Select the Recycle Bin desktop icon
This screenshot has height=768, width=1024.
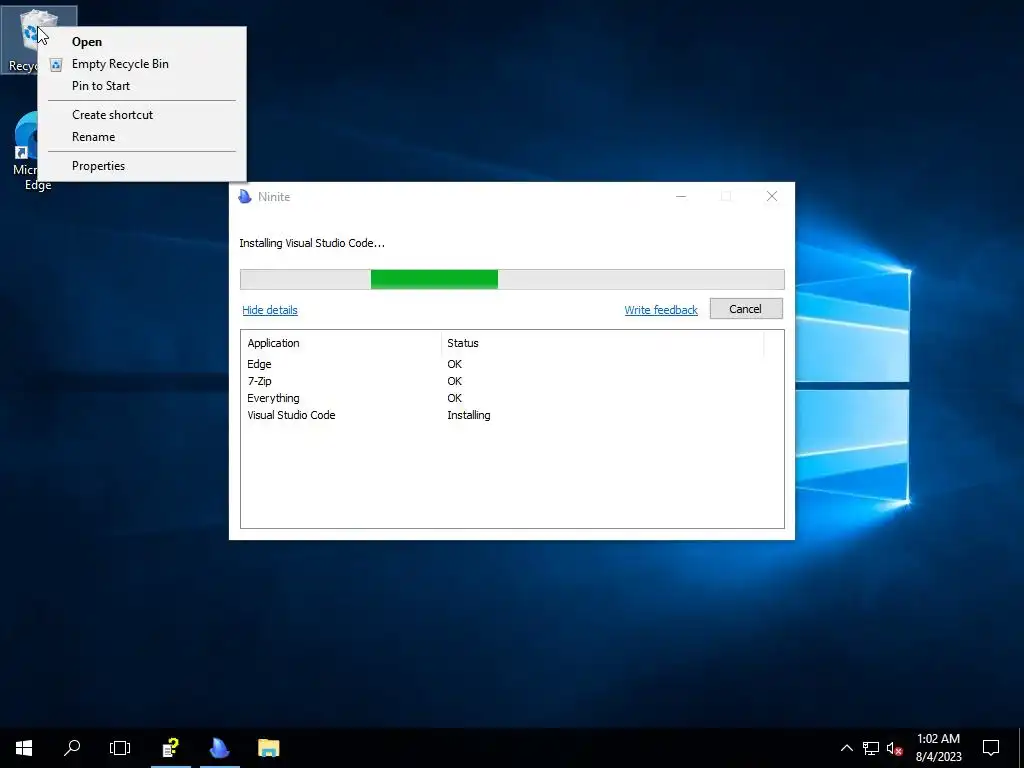click(20, 40)
